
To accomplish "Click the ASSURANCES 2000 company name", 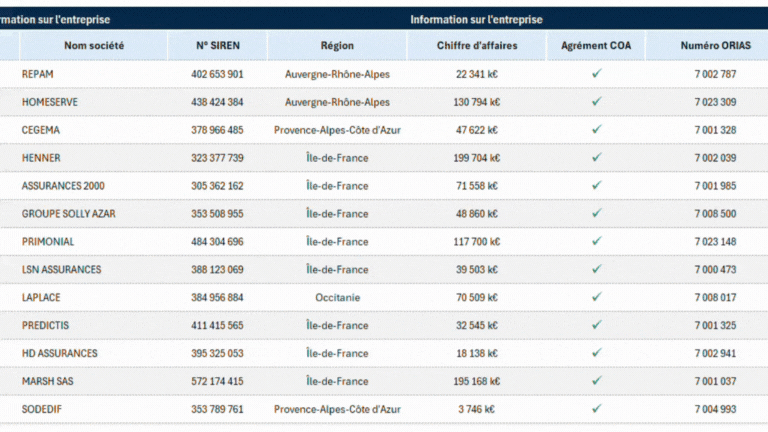I will (63, 186).
